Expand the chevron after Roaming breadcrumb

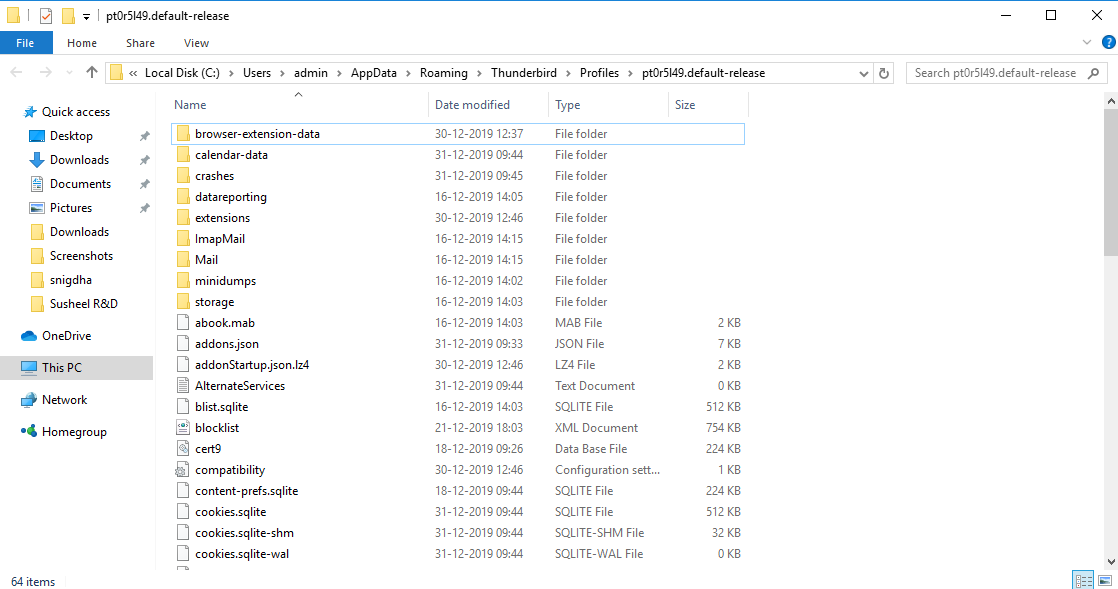[479, 73]
